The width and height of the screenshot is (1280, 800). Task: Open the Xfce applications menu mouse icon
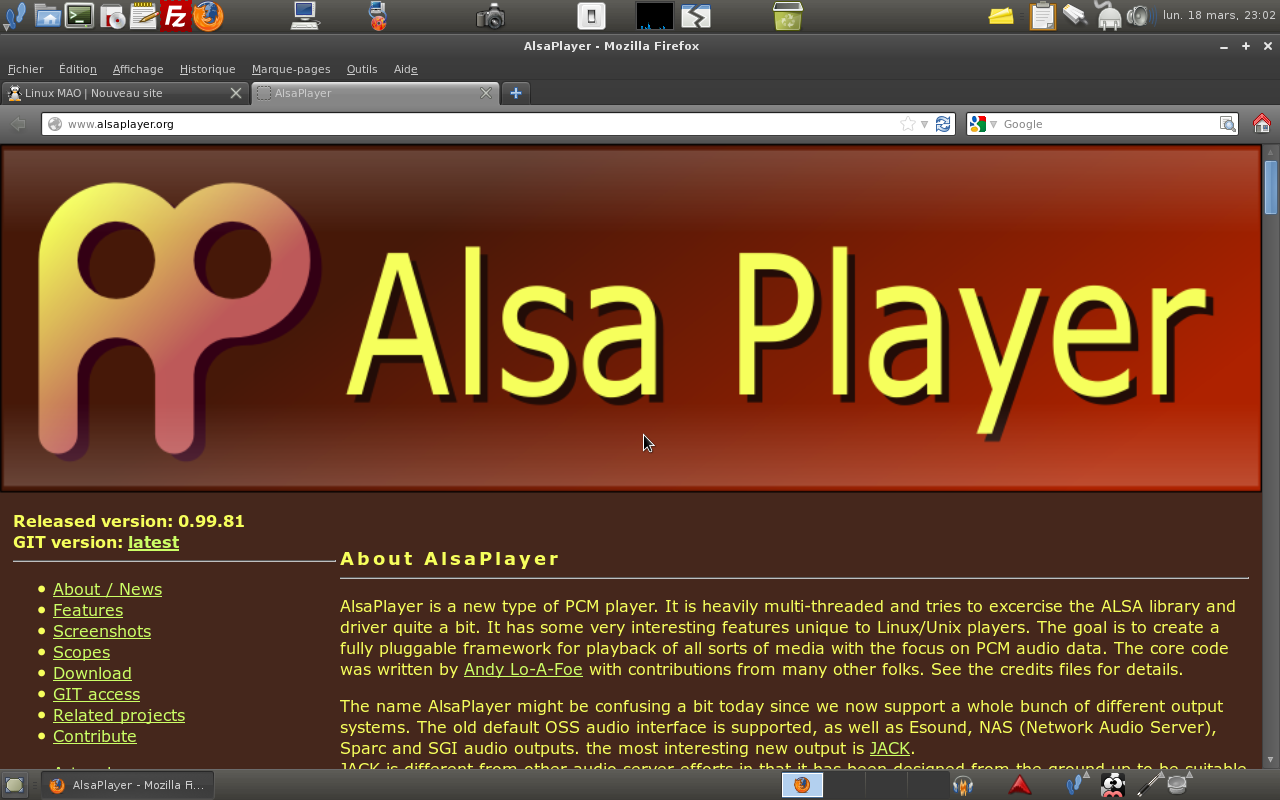click(x=14, y=16)
